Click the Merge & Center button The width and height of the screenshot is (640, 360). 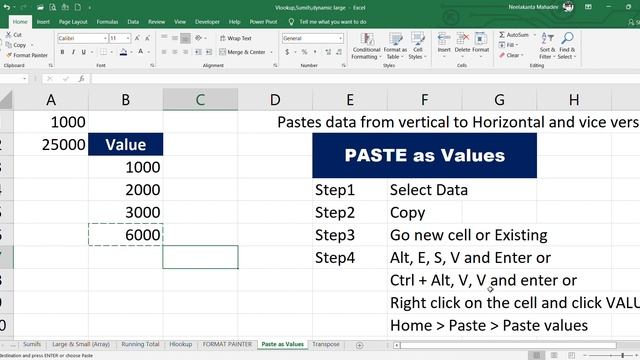pyautogui.click(x=242, y=52)
